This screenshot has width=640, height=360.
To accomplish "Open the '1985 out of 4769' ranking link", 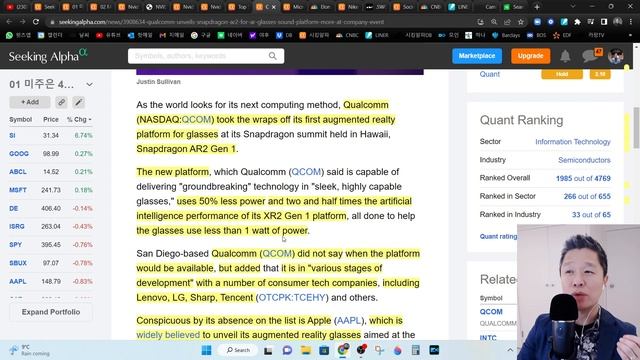I will tap(583, 178).
